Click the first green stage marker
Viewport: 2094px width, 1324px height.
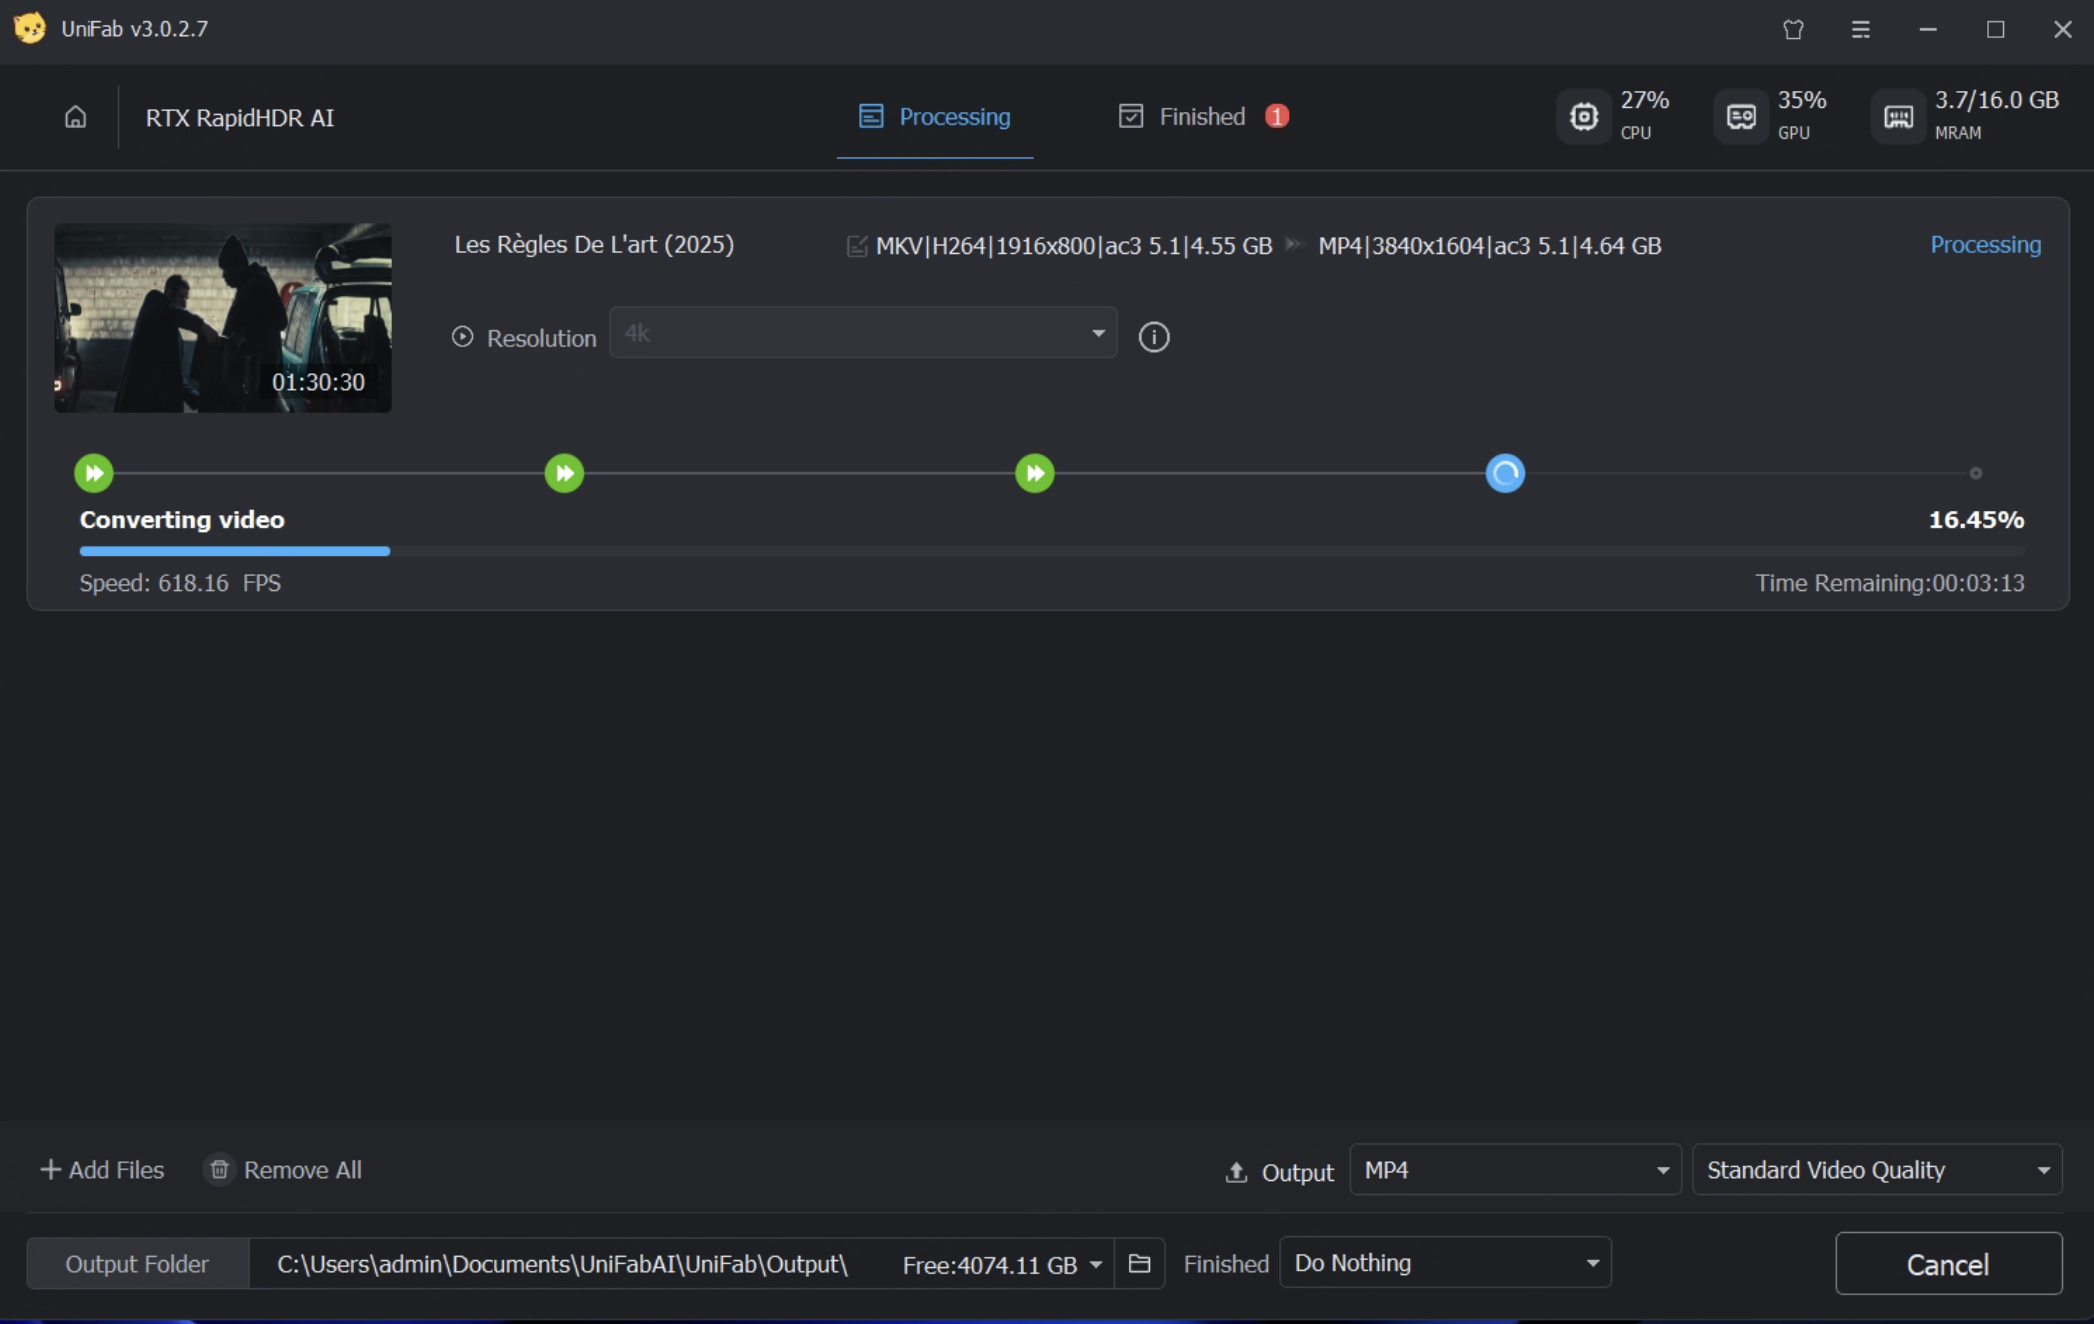pos(94,473)
